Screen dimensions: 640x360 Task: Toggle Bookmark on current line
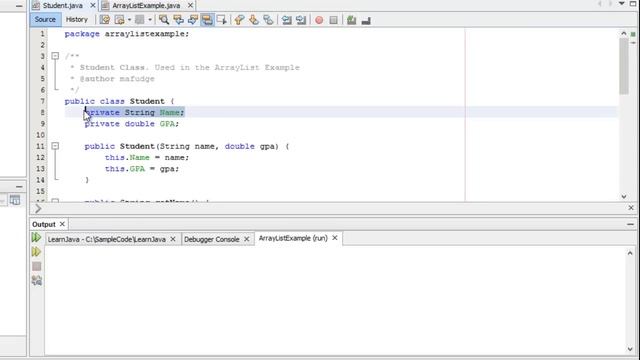point(268,20)
